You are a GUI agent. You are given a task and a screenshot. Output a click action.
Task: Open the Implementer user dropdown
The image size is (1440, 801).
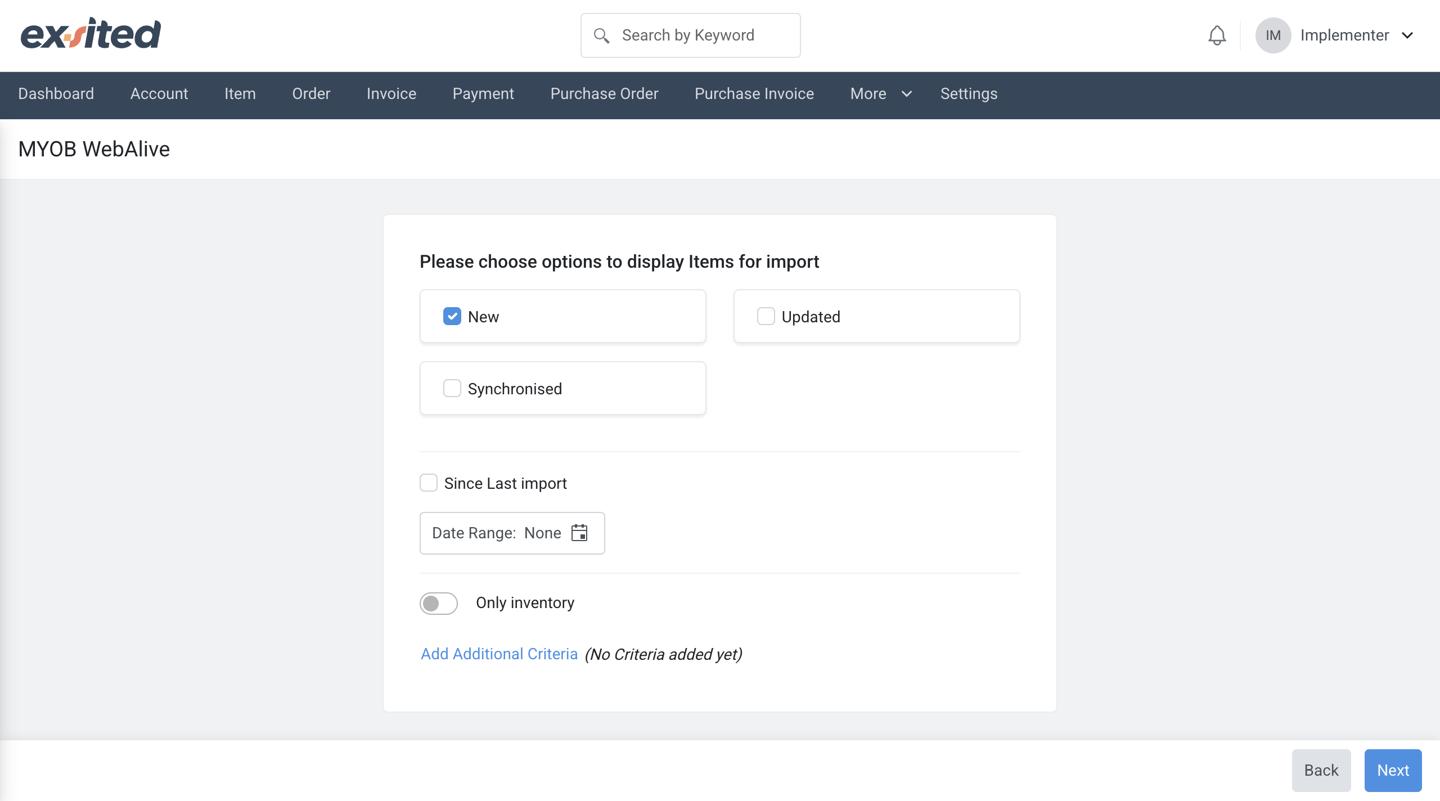[x=1357, y=35]
